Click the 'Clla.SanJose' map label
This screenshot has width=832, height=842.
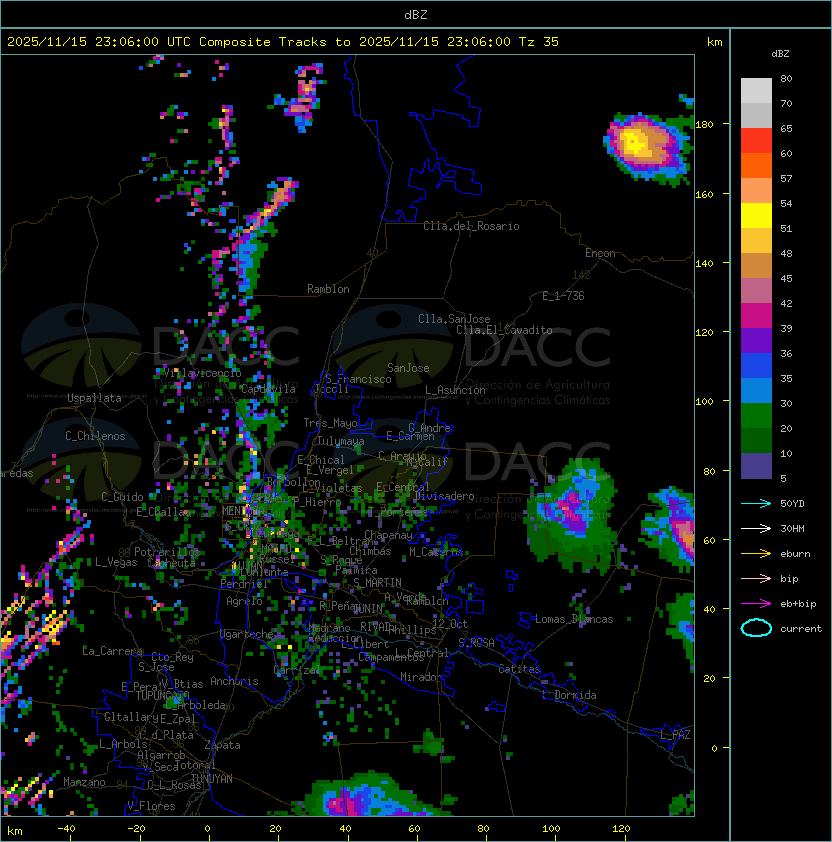(454, 319)
